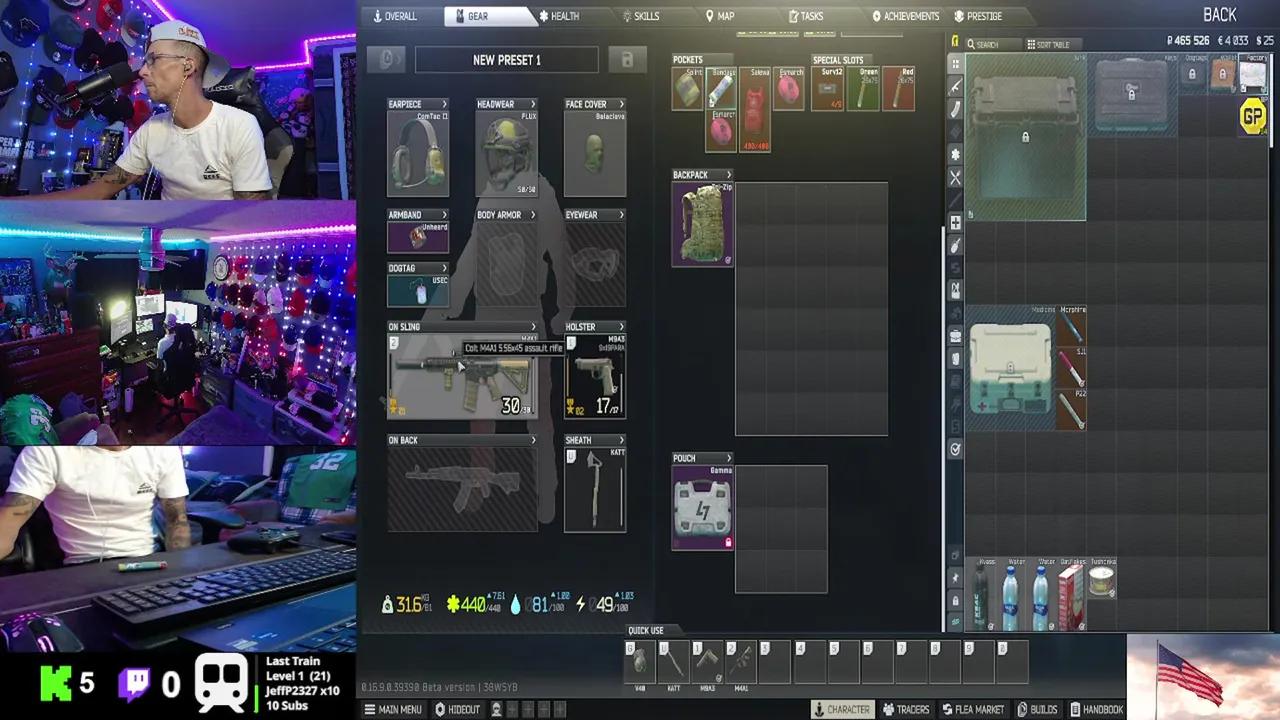The image size is (1280, 720).
Task: Open the Main Menu
Action: point(392,709)
